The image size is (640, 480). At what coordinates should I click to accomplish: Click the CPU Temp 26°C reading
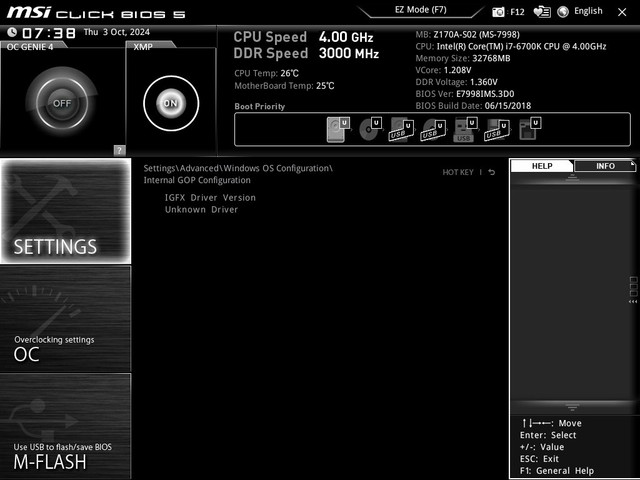[x=267, y=73]
